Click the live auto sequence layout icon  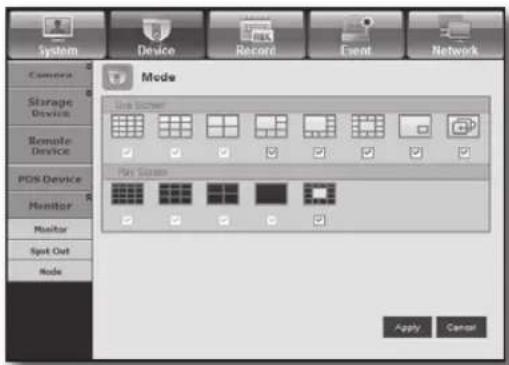point(463,126)
